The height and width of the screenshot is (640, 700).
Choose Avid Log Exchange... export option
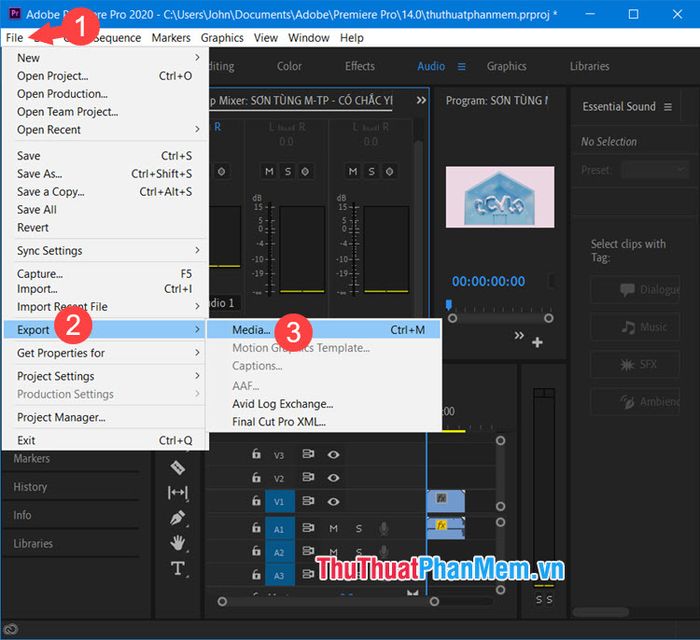coord(323,403)
